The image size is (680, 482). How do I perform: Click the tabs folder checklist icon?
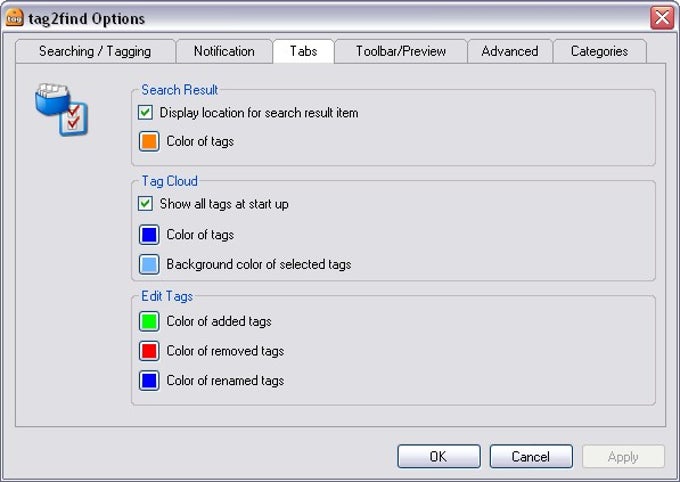pos(61,109)
